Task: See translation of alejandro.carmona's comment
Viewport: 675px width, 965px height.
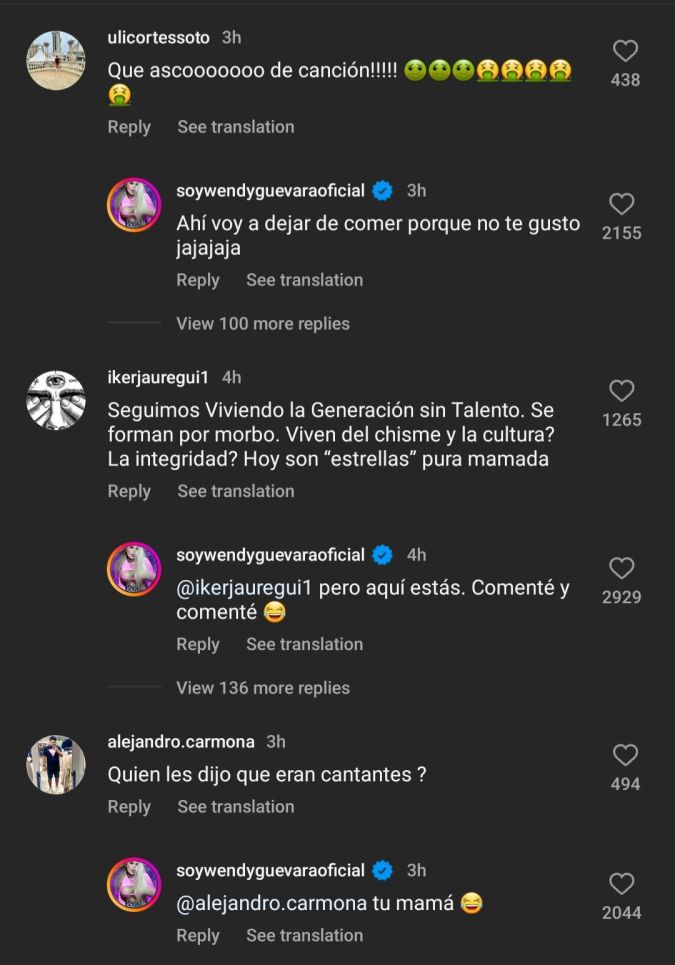Action: click(x=236, y=807)
